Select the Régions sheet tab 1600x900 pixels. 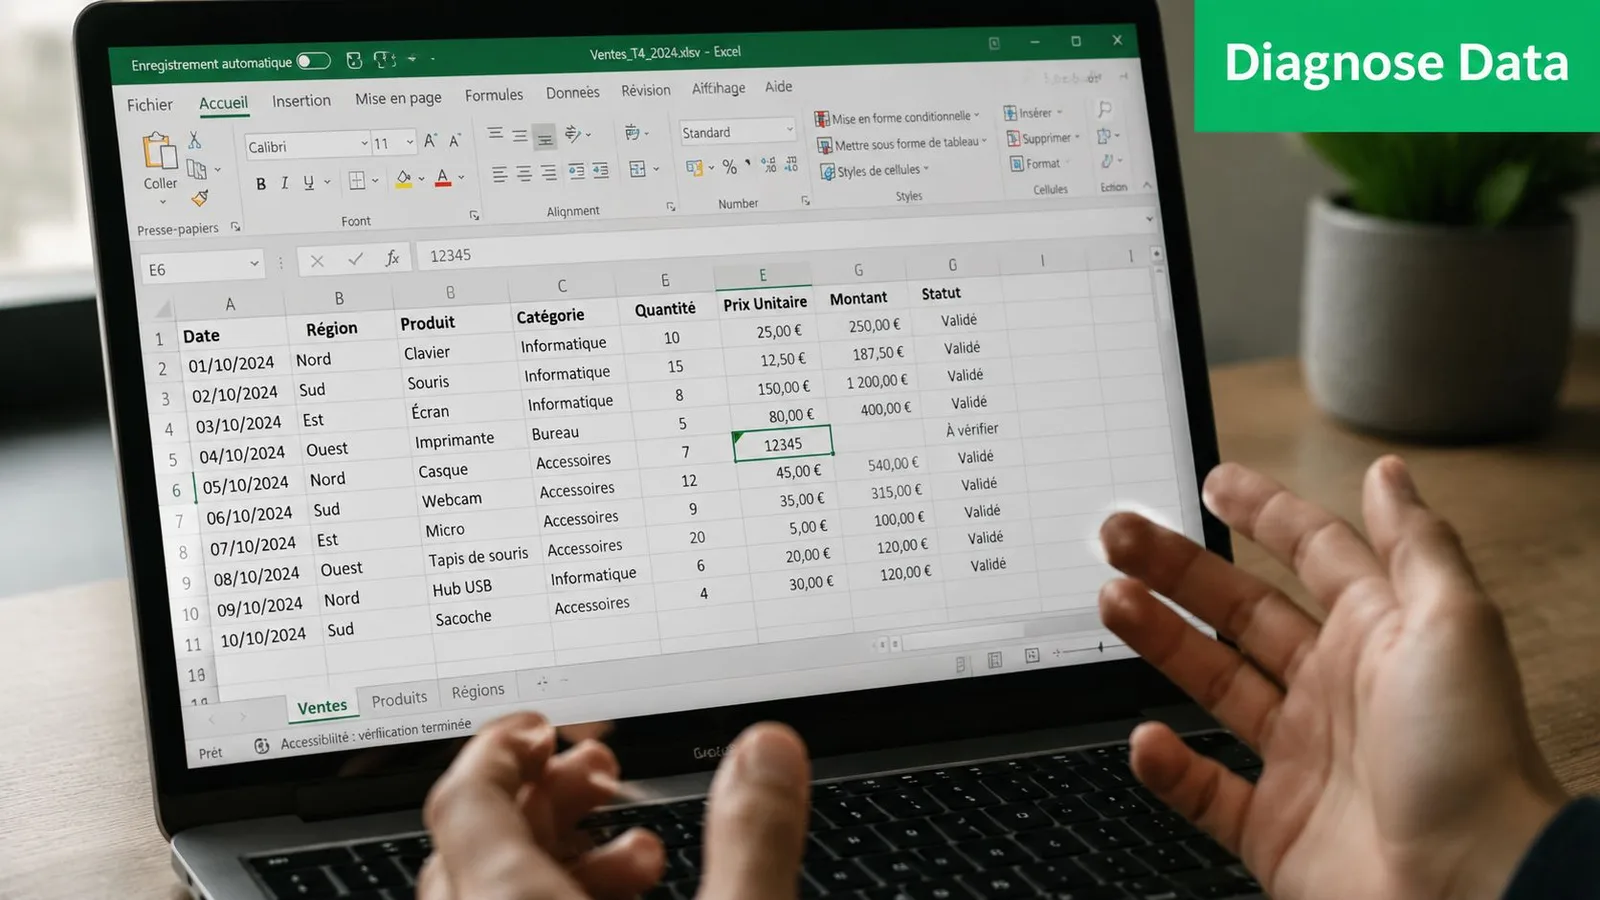(478, 690)
